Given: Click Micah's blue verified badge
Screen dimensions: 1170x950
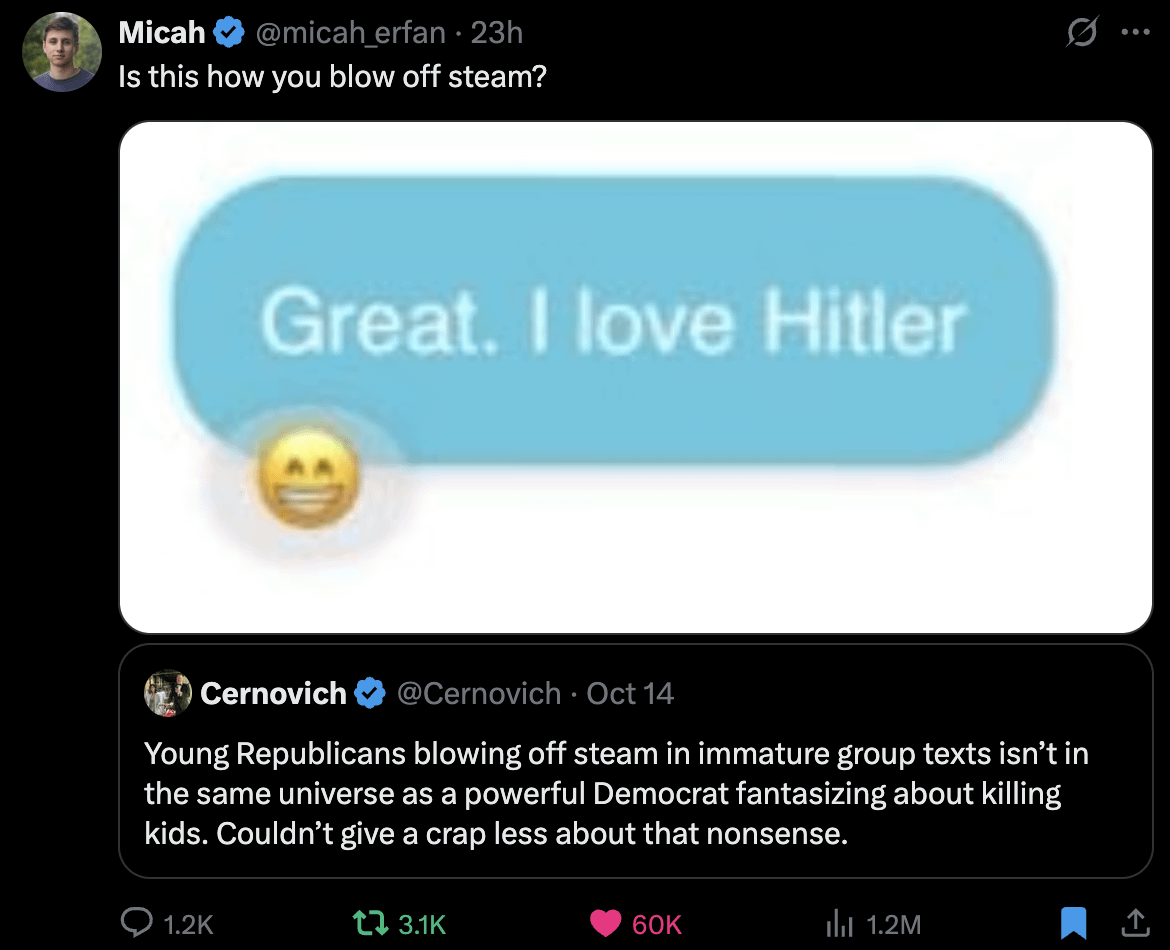Looking at the screenshot, I should tap(230, 33).
